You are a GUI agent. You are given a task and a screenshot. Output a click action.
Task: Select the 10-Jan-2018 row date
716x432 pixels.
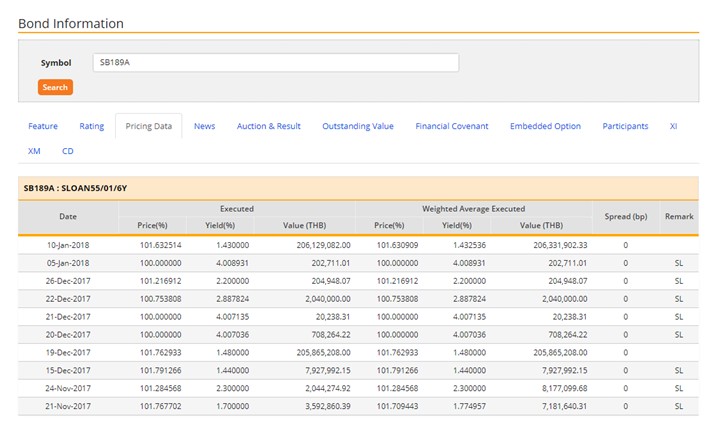pos(68,244)
